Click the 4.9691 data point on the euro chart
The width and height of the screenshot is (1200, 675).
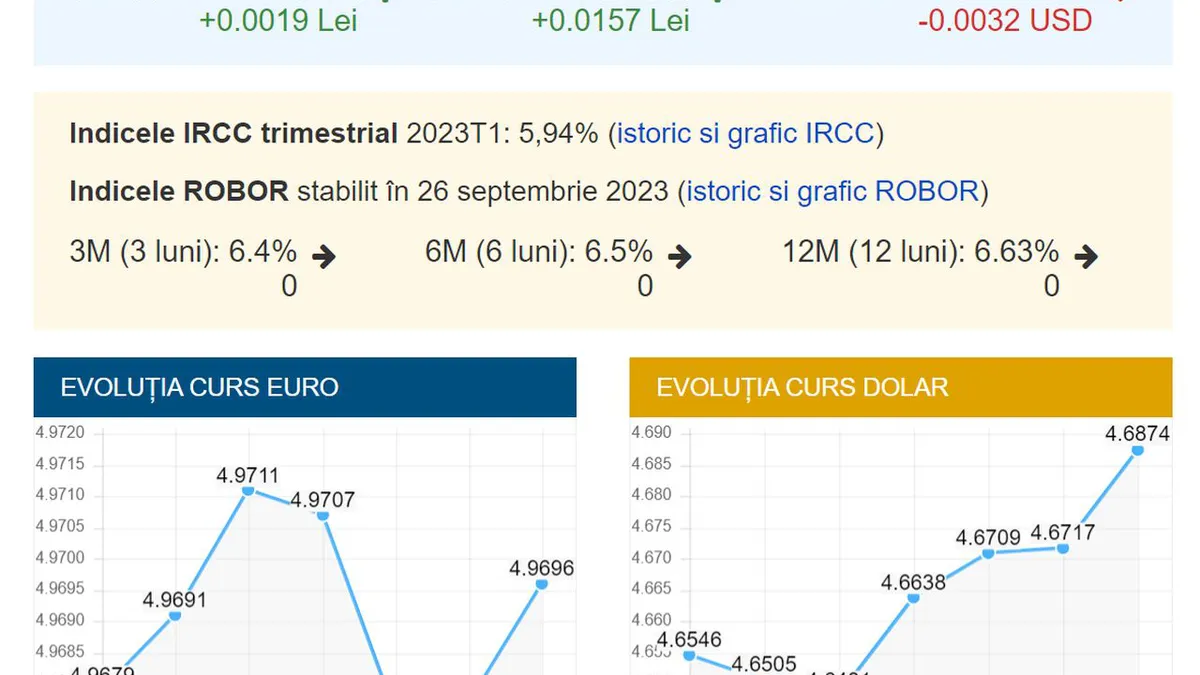175,615
